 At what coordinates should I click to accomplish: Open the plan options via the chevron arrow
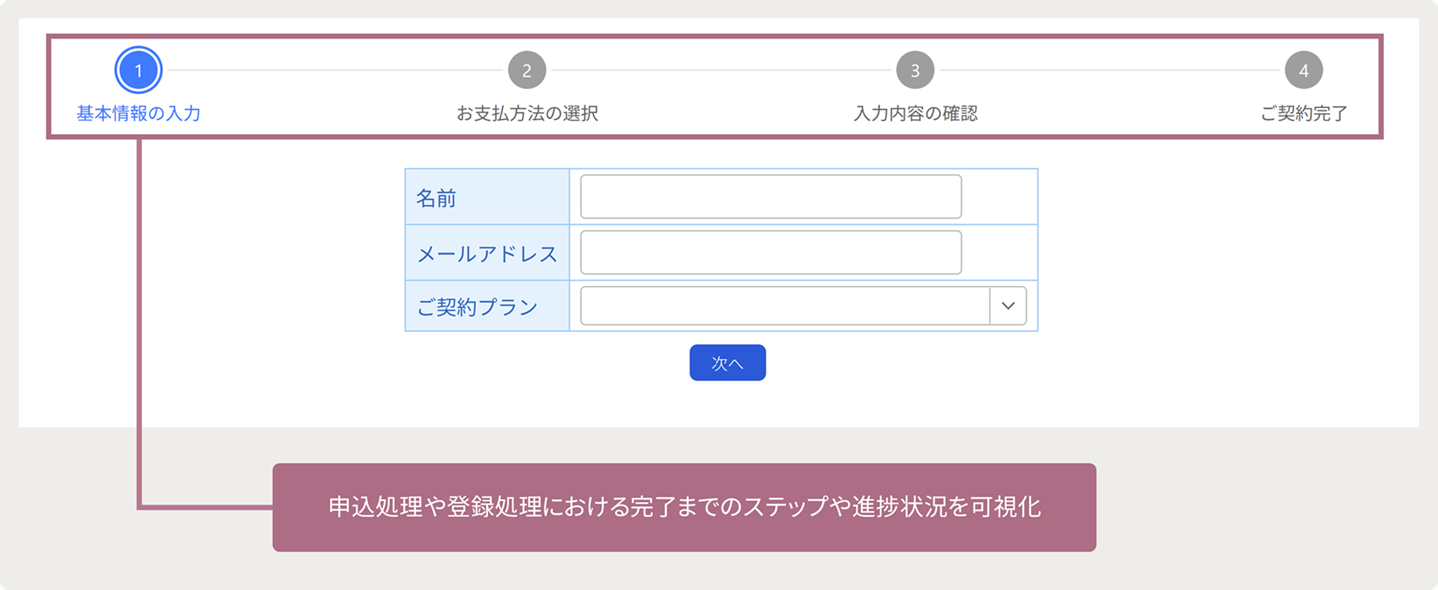pyautogui.click(x=1010, y=305)
